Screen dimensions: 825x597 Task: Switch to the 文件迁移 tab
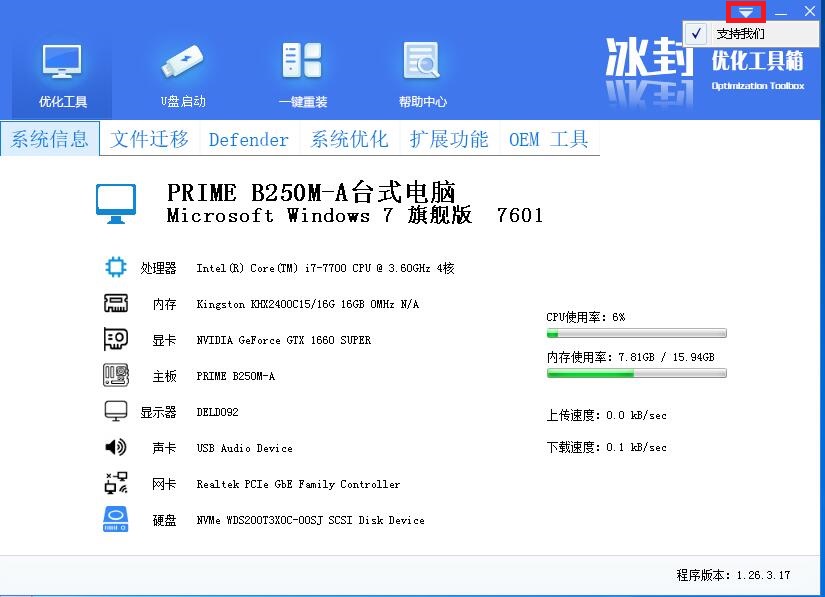150,139
